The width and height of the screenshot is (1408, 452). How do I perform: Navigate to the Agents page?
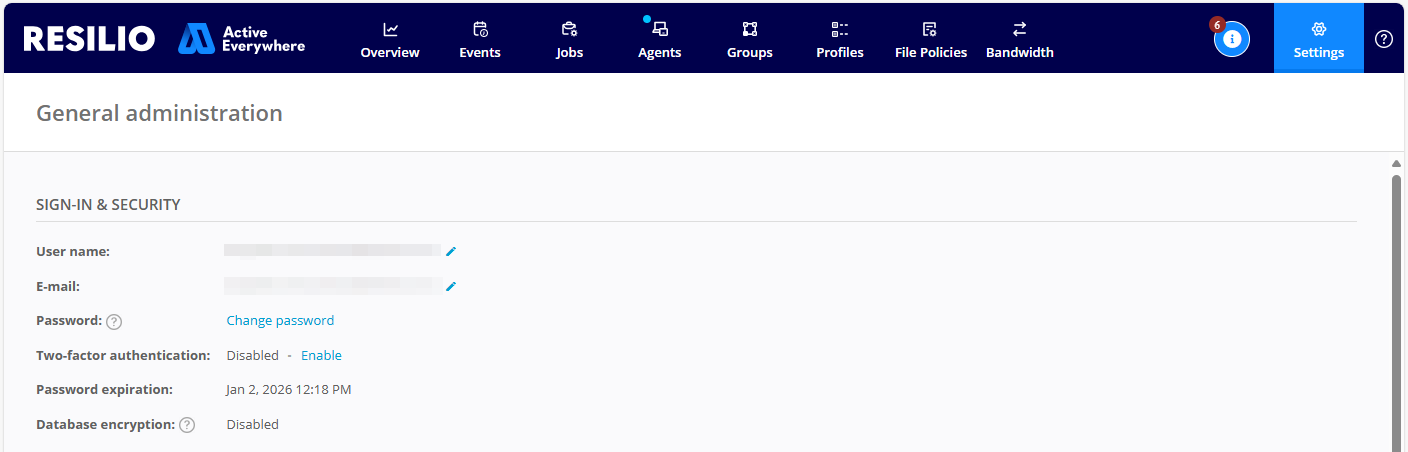(x=660, y=40)
